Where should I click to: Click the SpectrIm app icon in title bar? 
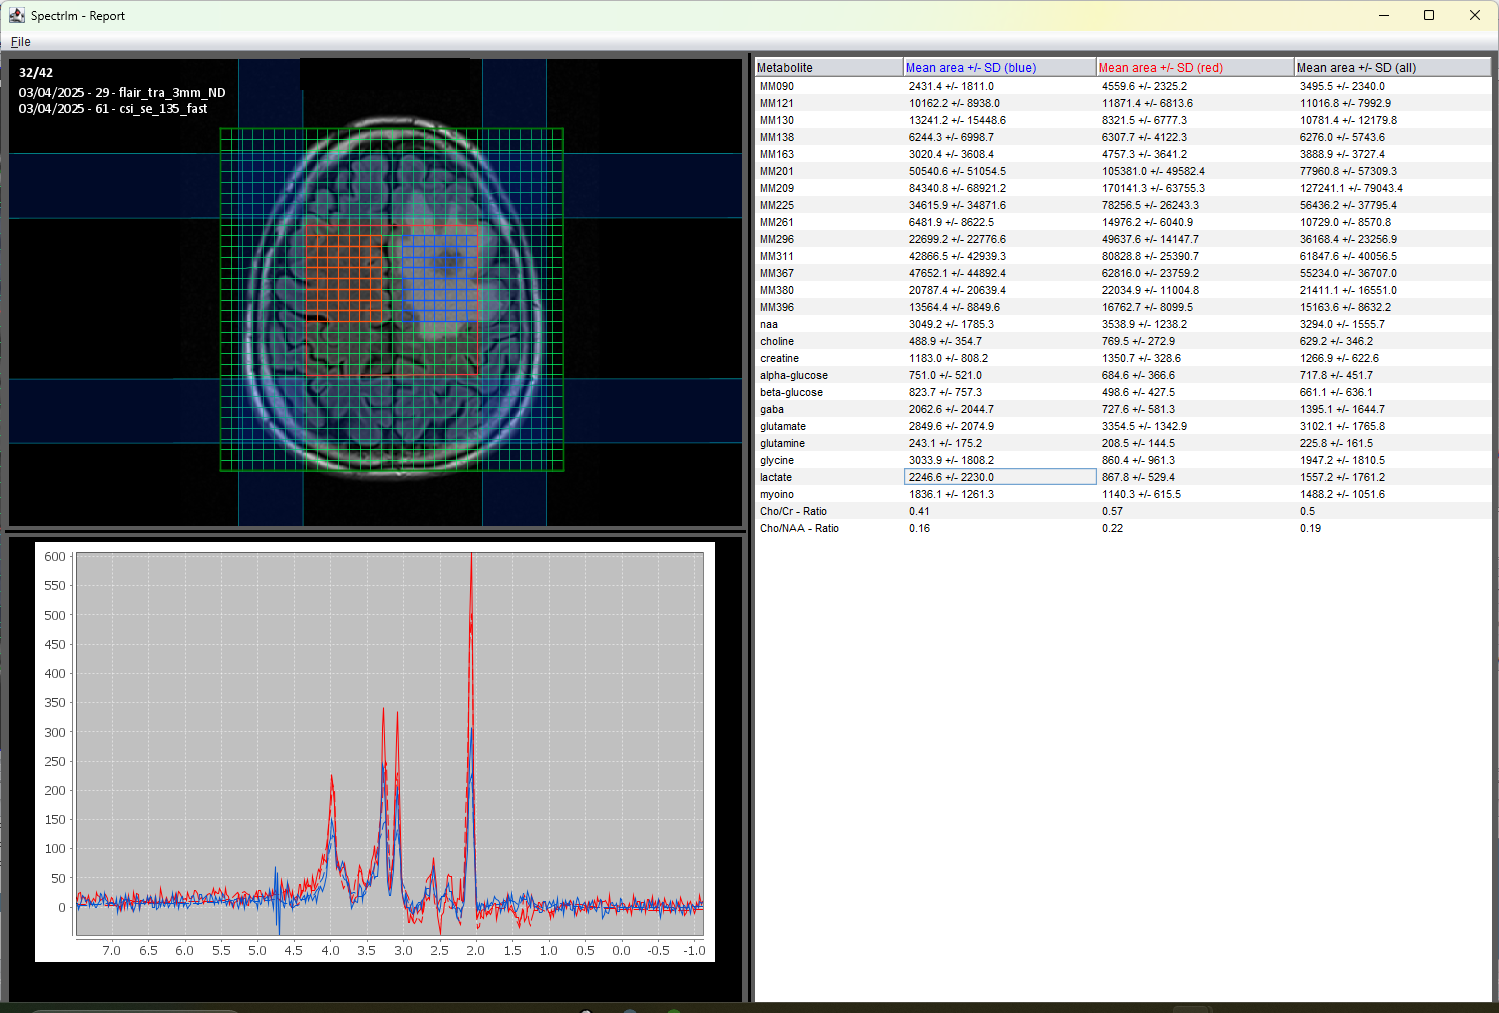click(16, 15)
